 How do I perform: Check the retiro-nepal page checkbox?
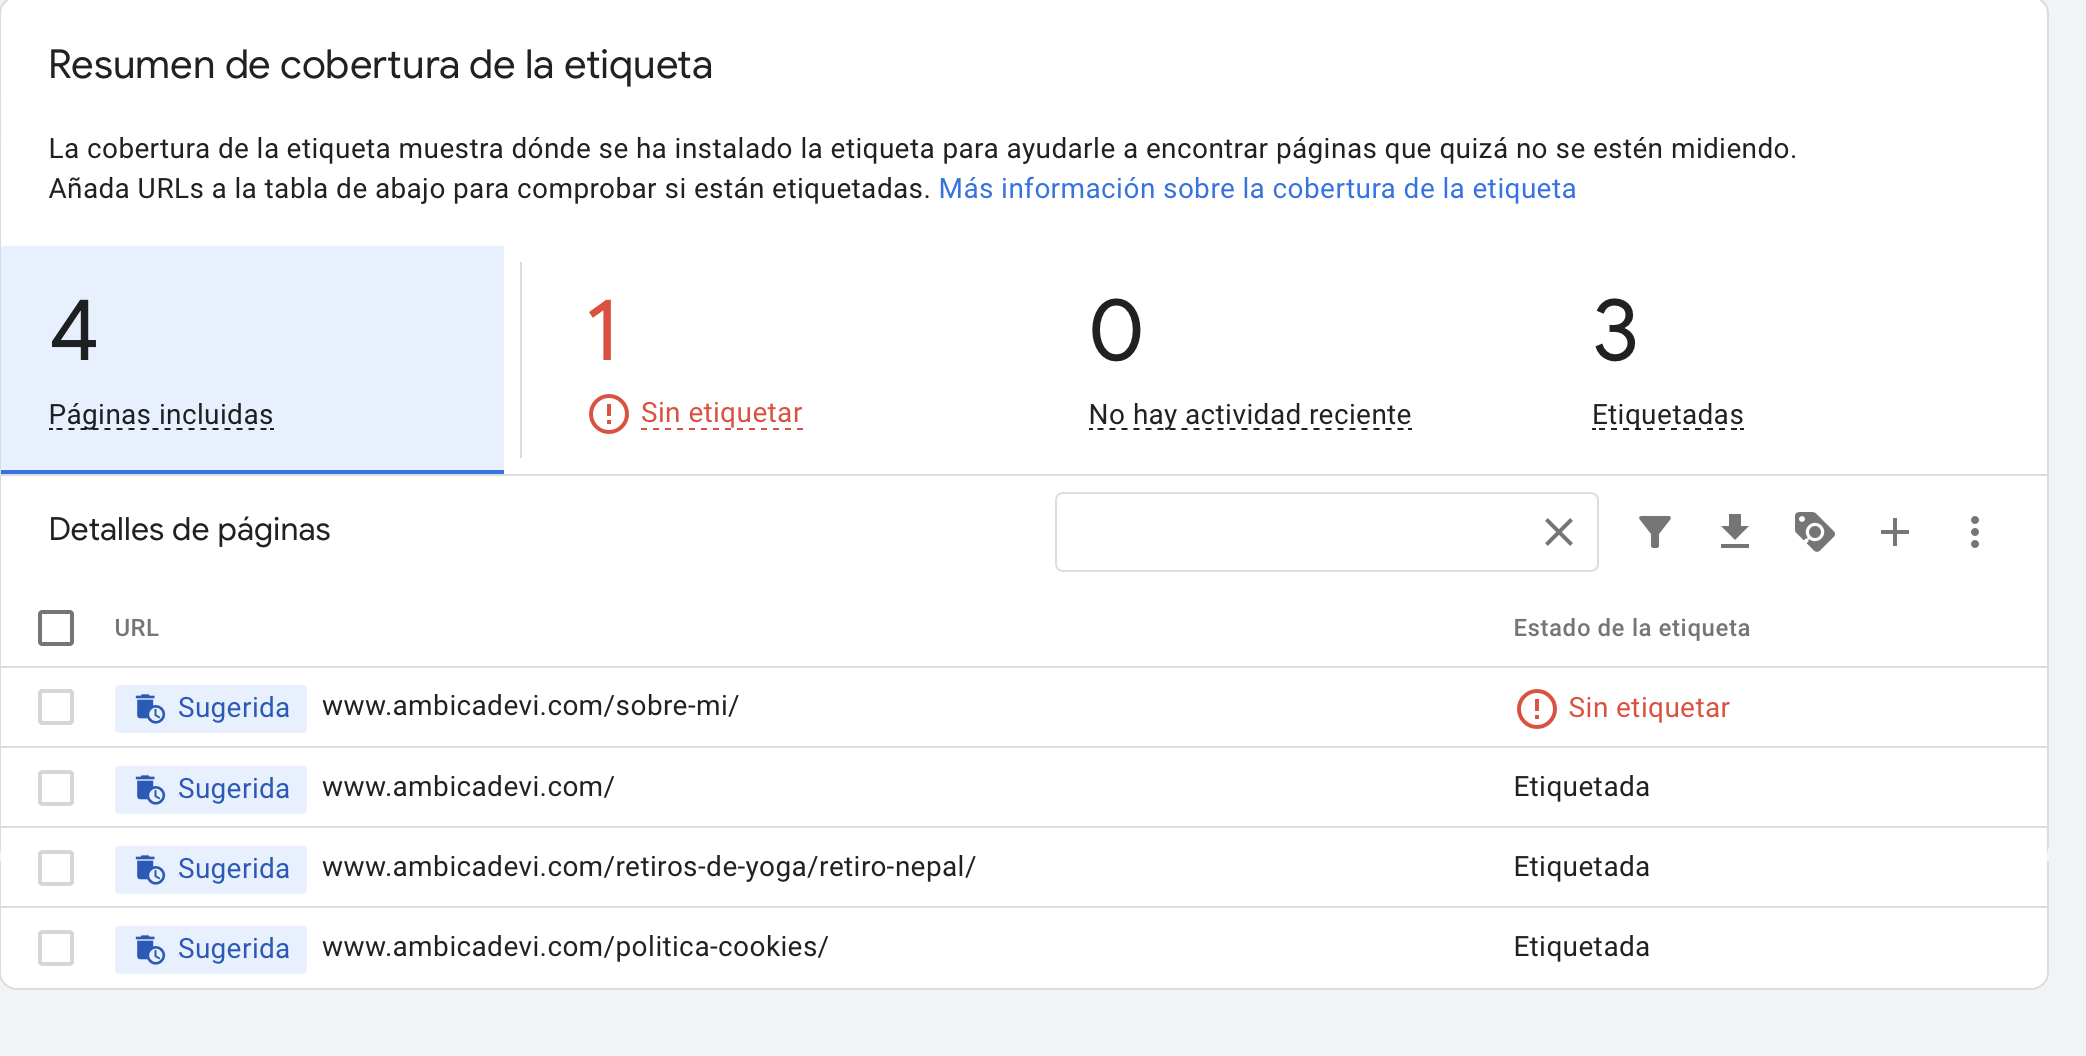(x=56, y=867)
